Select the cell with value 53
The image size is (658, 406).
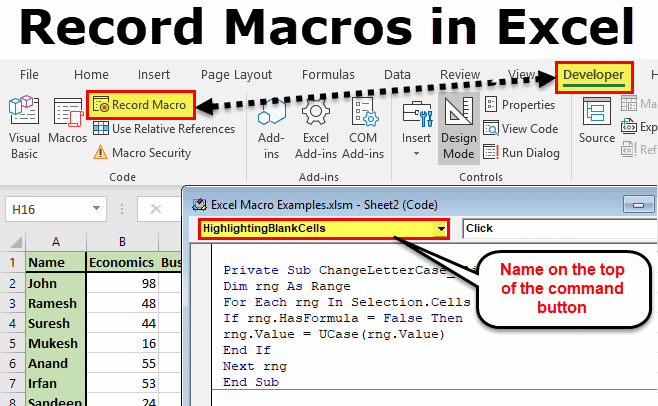pyautogui.click(x=122, y=383)
